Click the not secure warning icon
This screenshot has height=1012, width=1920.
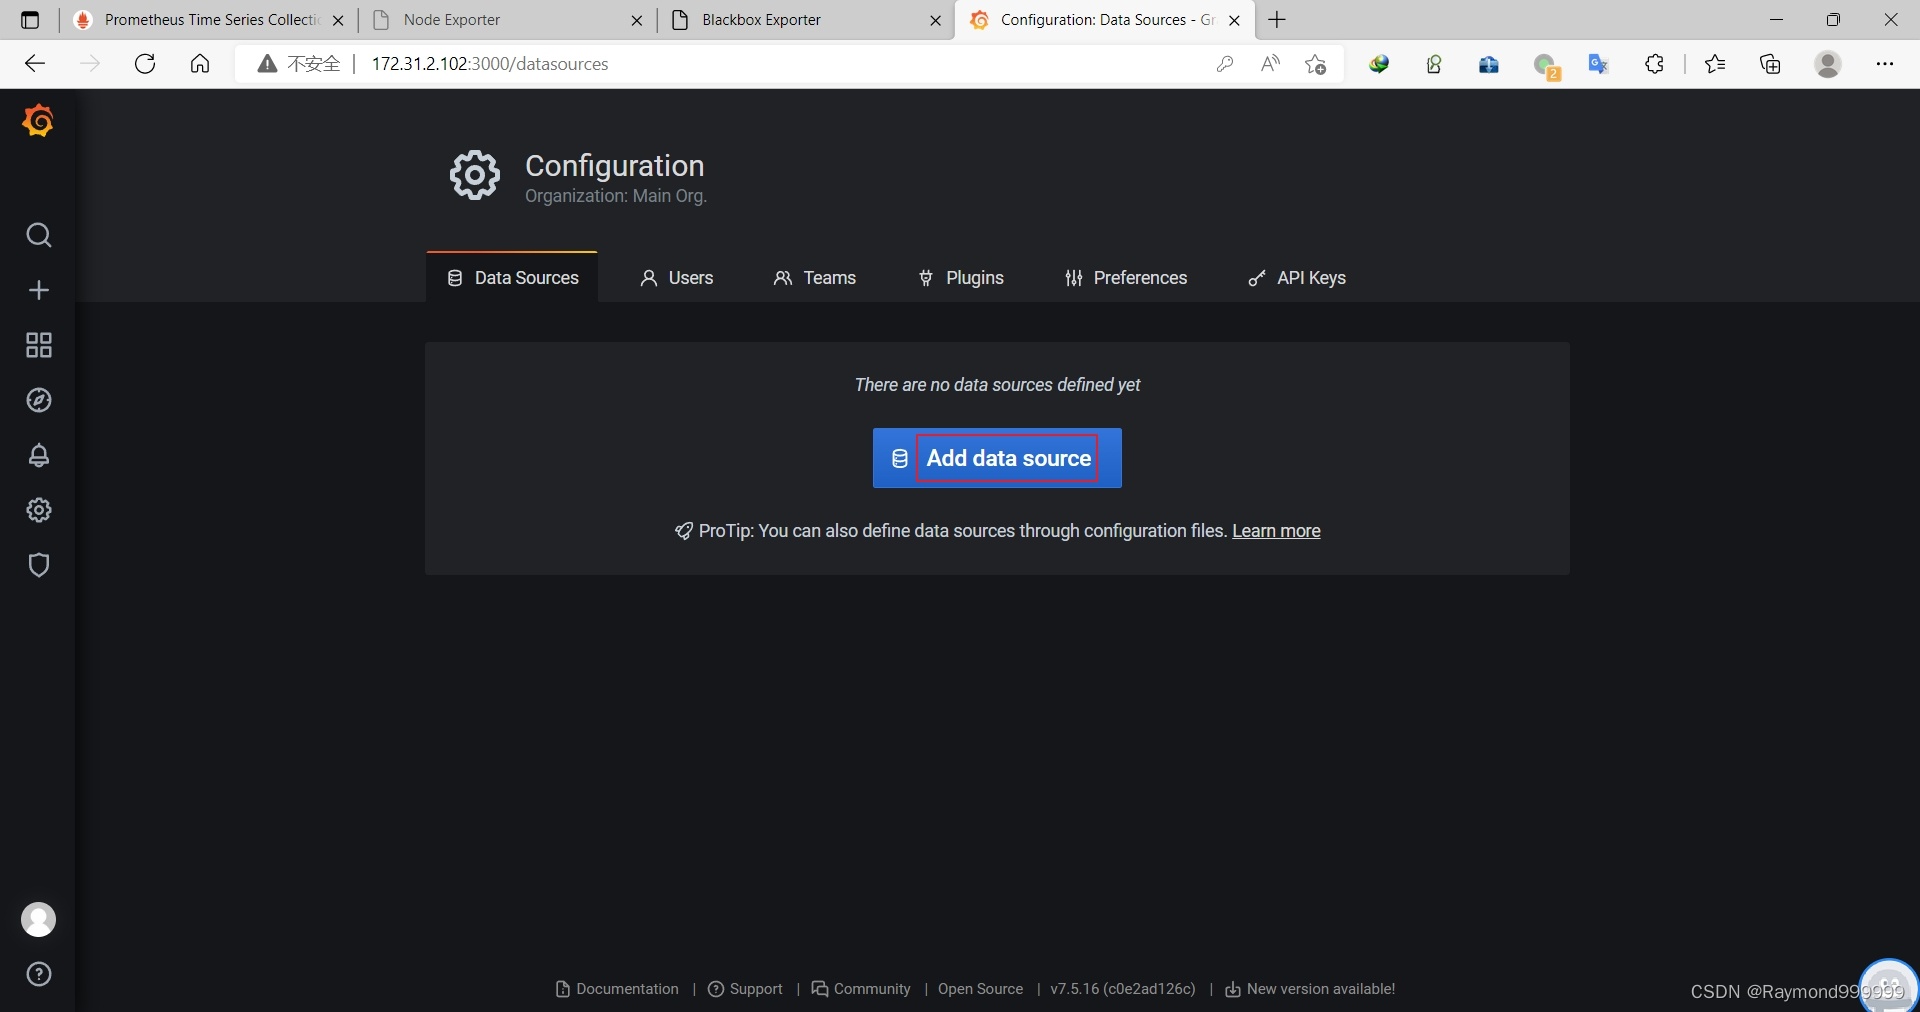267,64
